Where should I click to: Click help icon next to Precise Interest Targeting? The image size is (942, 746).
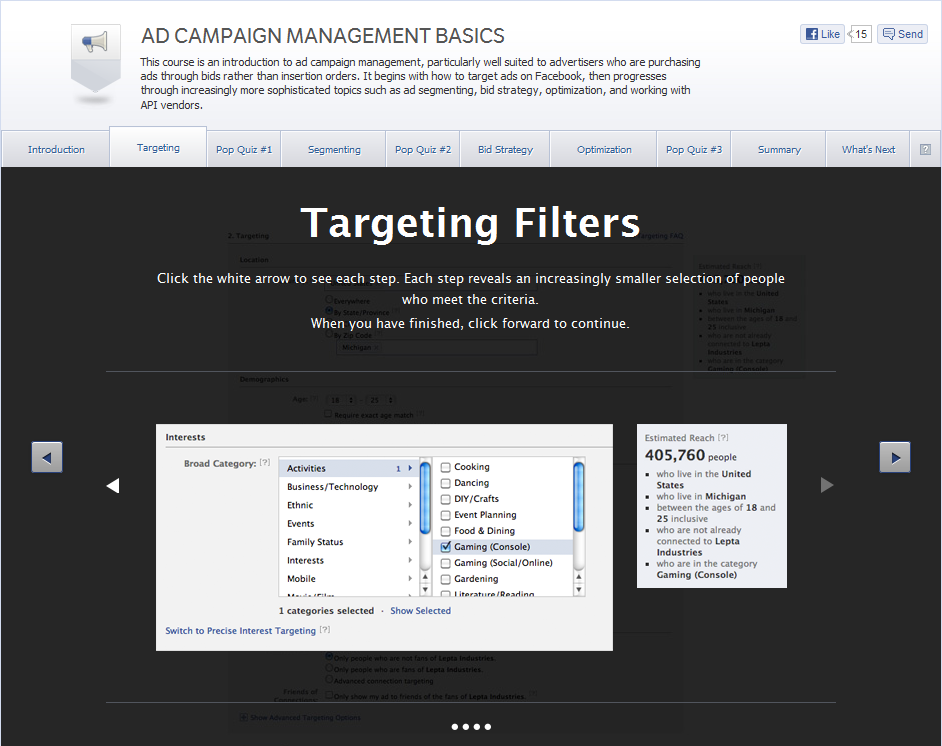[324, 629]
